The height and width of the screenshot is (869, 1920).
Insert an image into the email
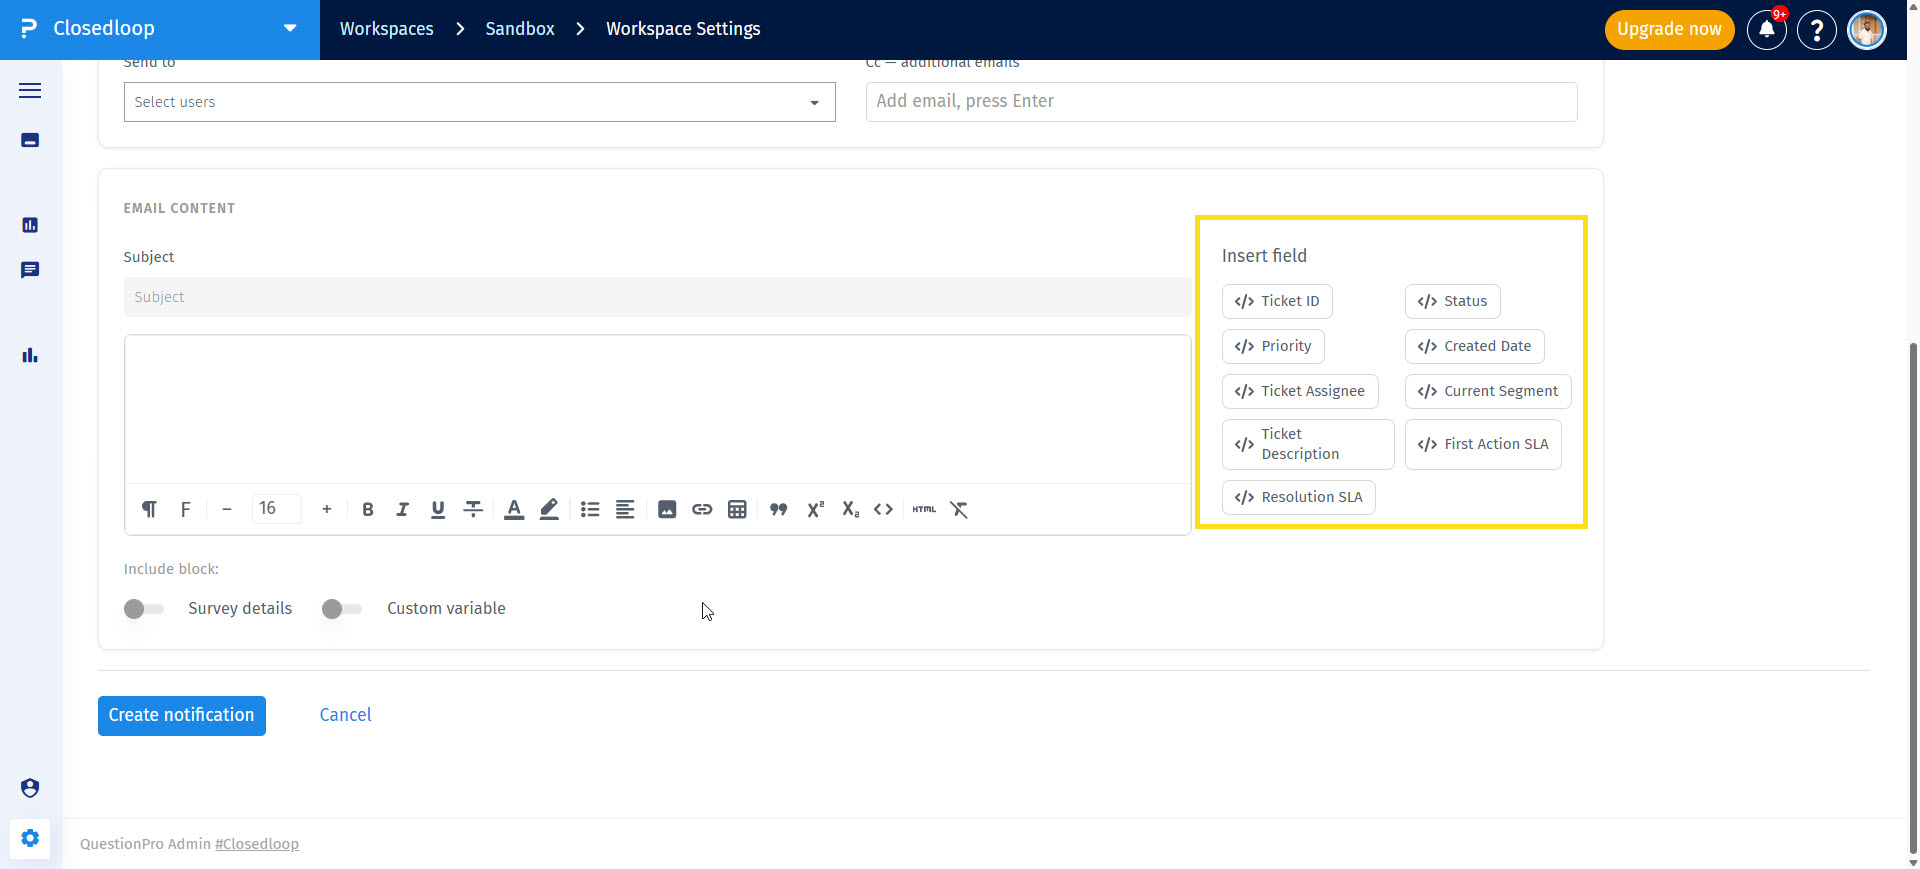pos(667,509)
